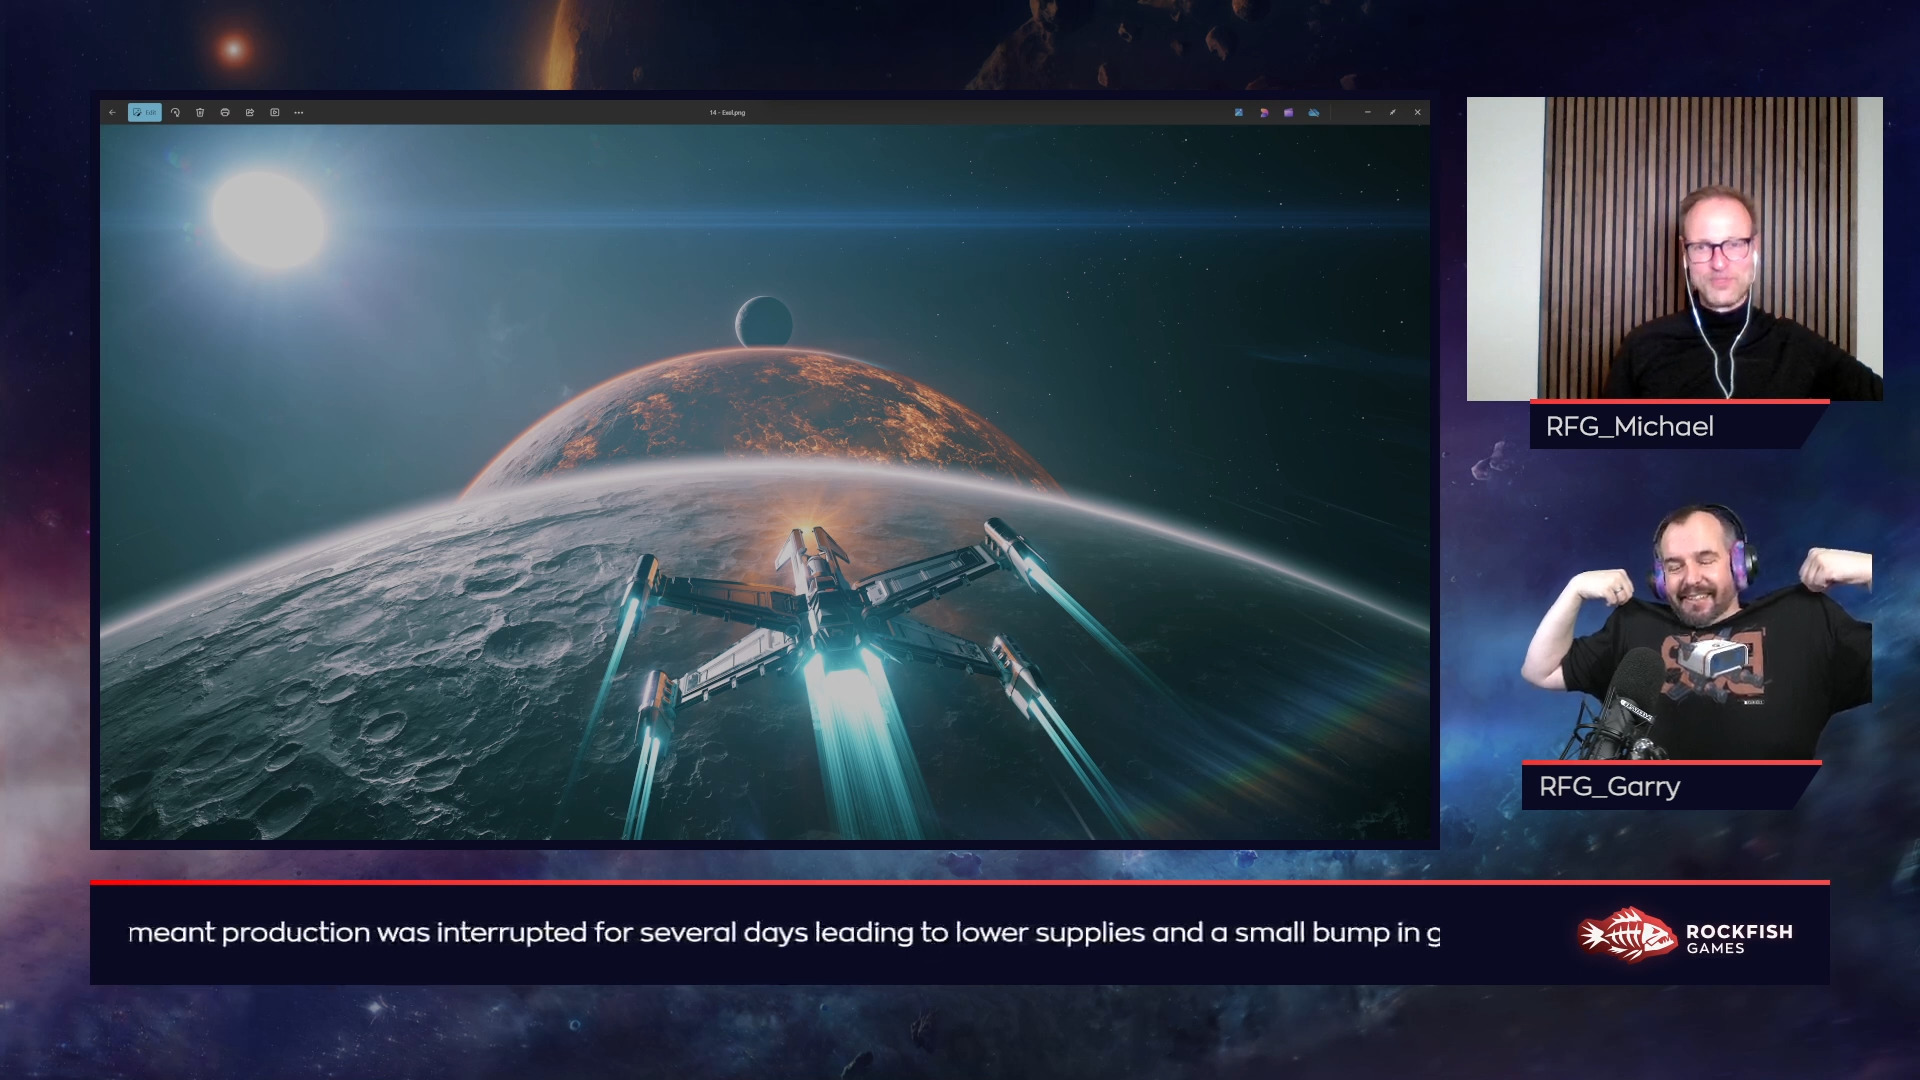The height and width of the screenshot is (1080, 1920).
Task: Open Designer app icon in title bar
Action: click(x=1239, y=113)
